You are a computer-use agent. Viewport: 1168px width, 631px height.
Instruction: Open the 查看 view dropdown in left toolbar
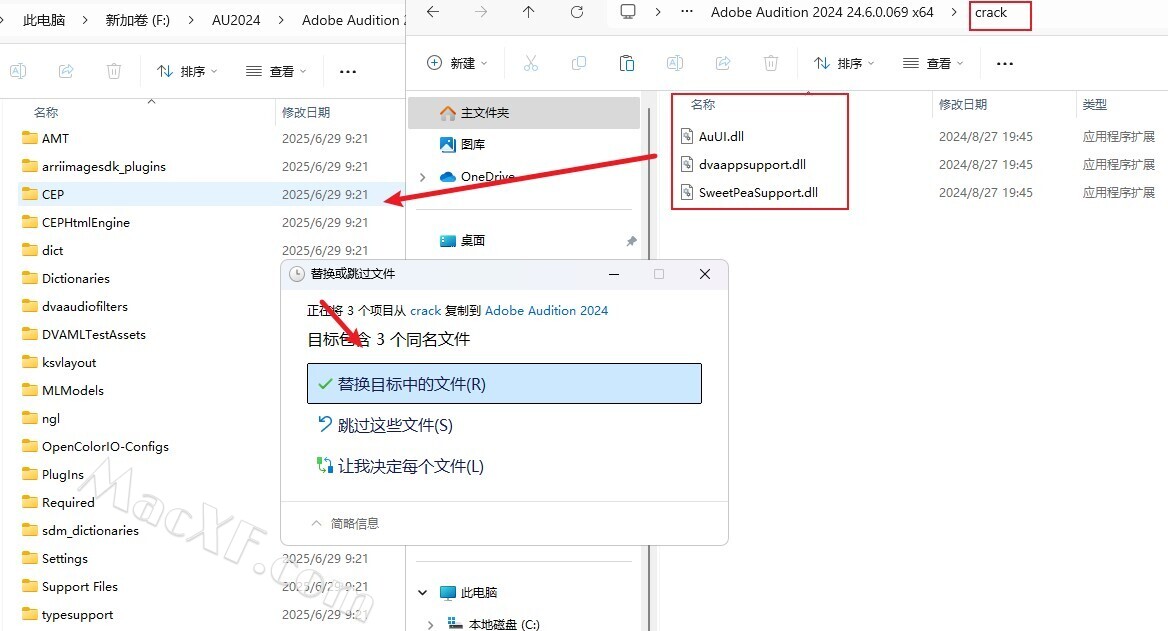click(x=276, y=72)
